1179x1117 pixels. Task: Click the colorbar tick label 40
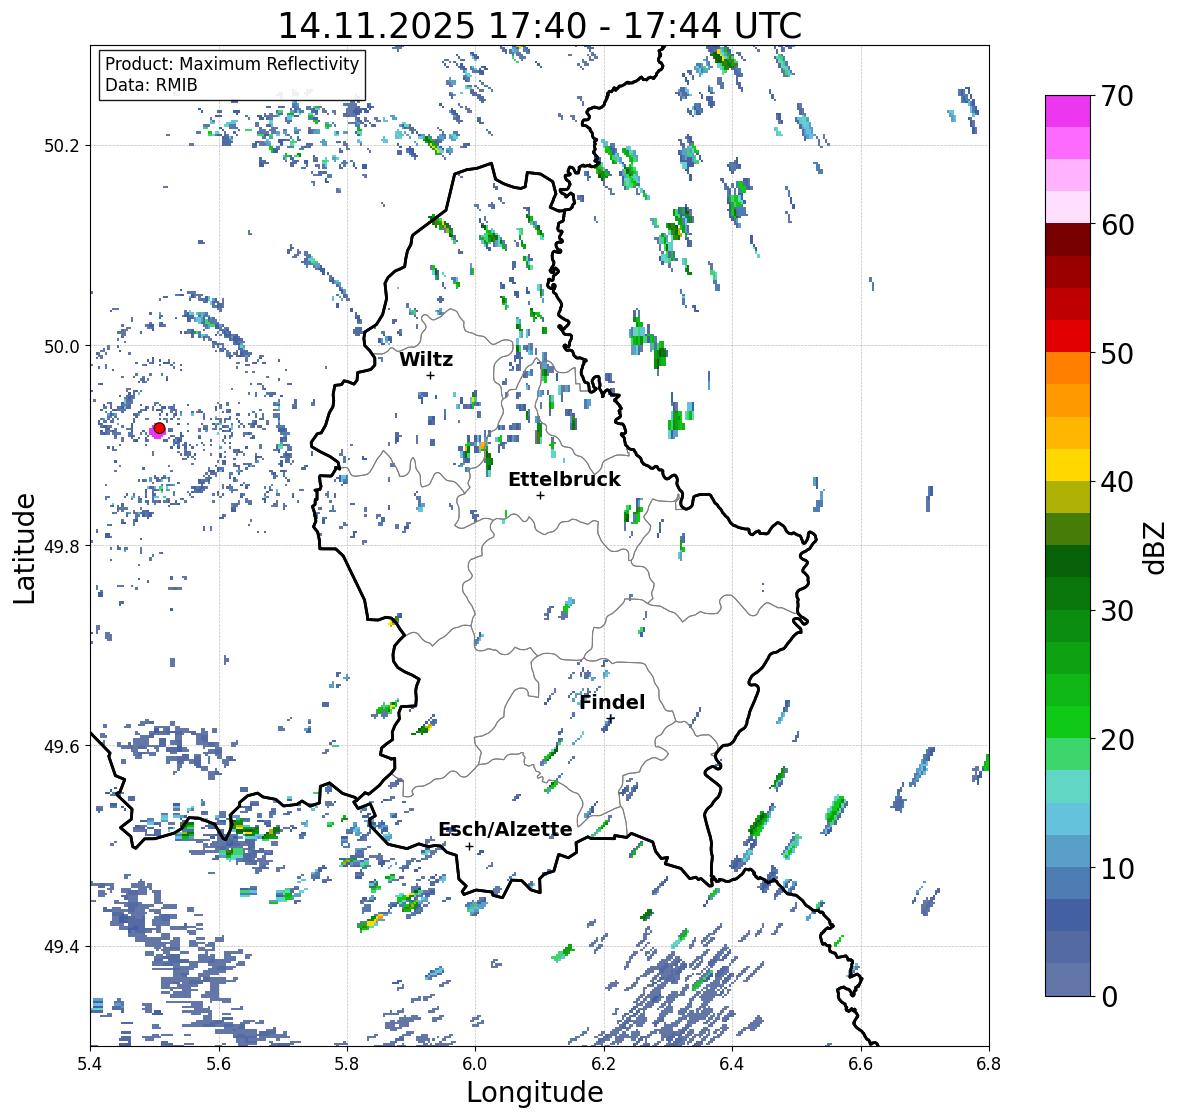1117,482
